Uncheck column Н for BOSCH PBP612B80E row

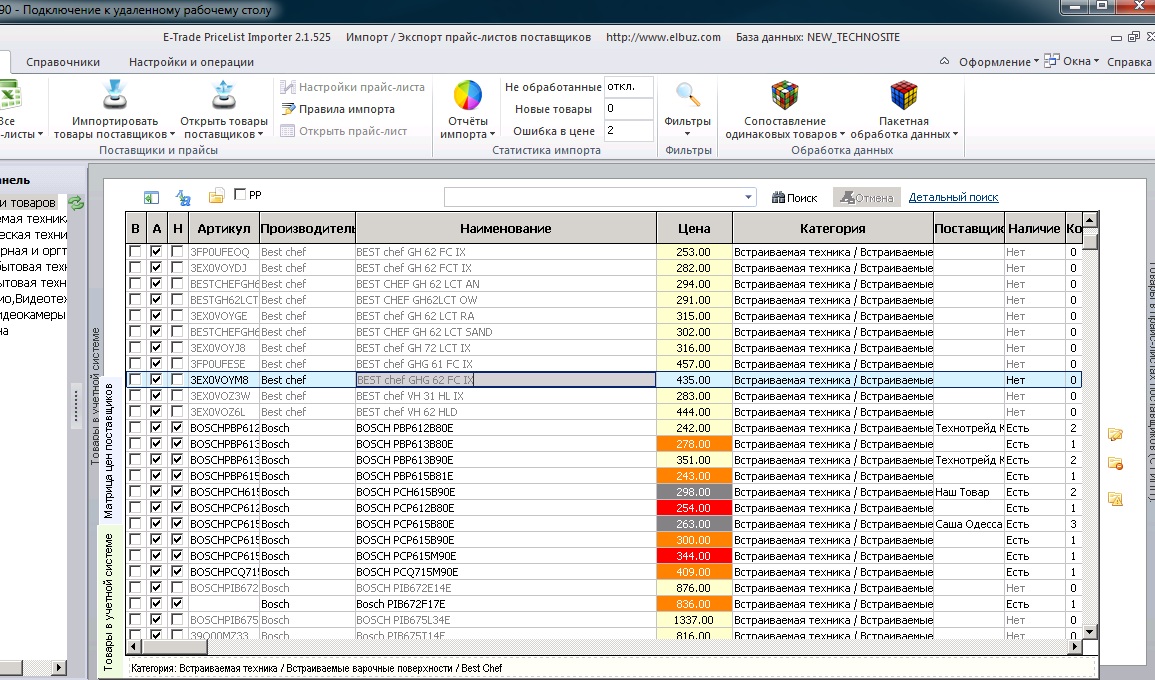click(177, 427)
